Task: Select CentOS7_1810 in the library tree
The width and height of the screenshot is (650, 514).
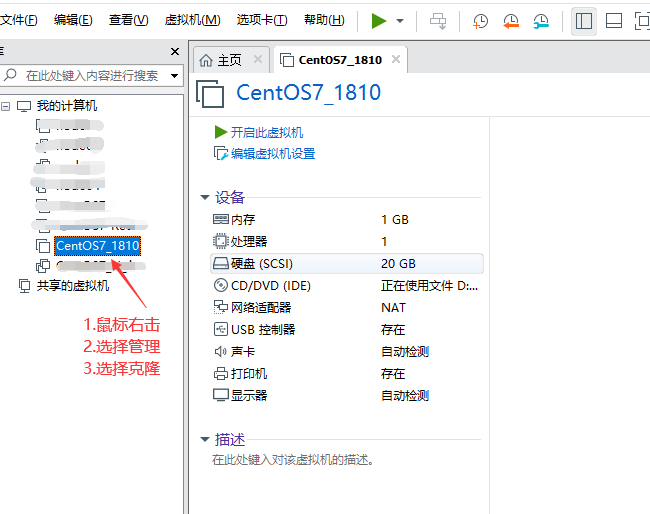Action: coord(98,246)
